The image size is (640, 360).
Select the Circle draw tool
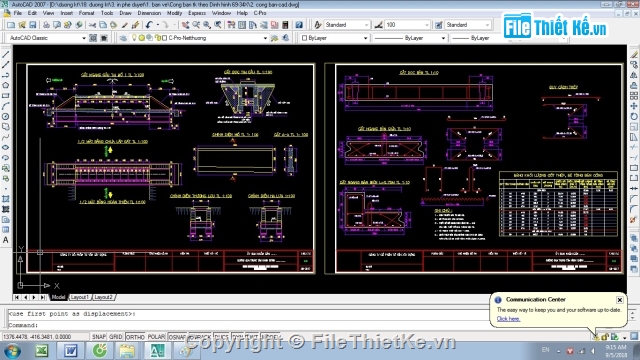pyautogui.click(x=6, y=116)
